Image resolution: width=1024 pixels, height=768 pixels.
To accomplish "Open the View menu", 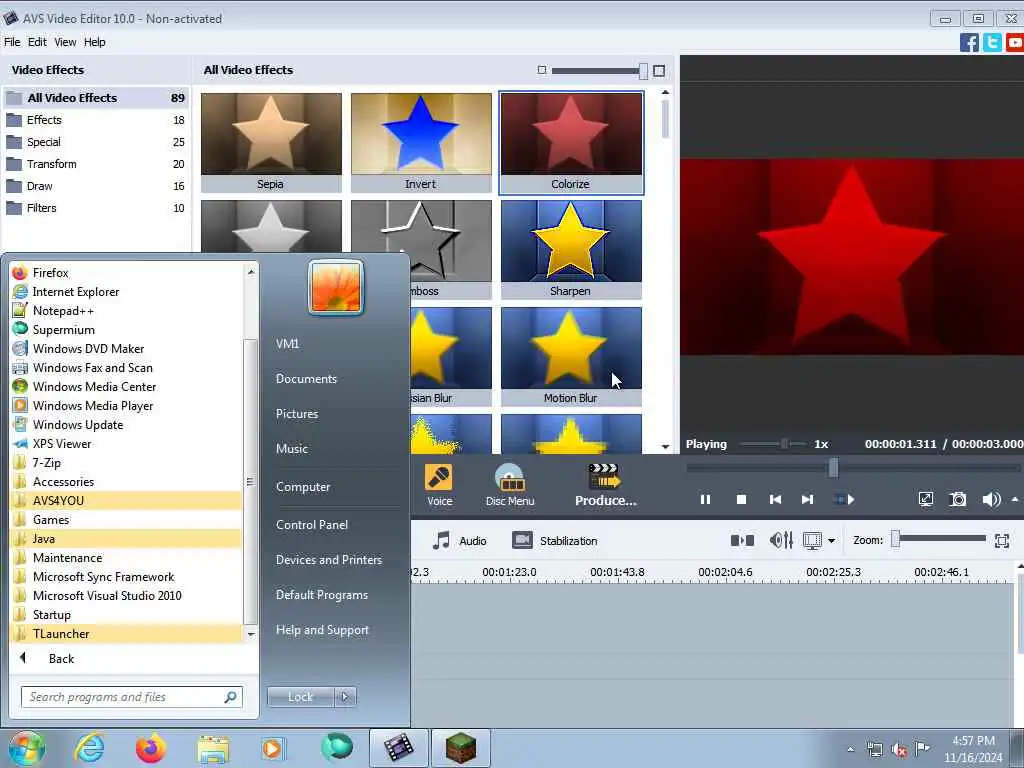I will tap(65, 42).
